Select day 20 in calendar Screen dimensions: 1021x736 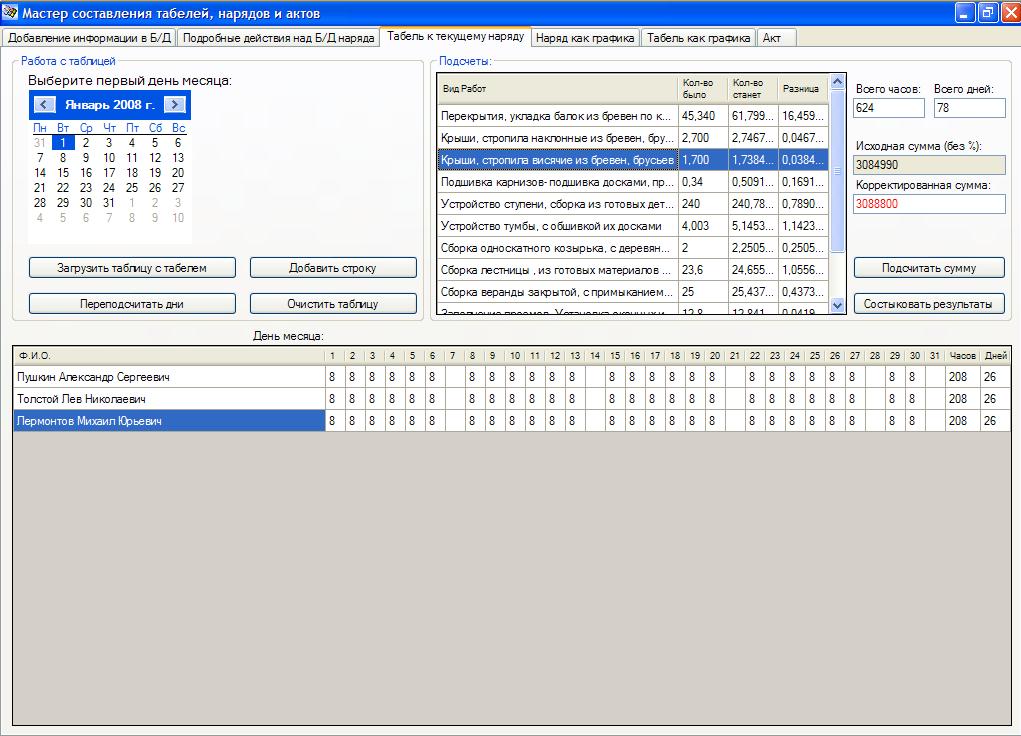(178, 173)
